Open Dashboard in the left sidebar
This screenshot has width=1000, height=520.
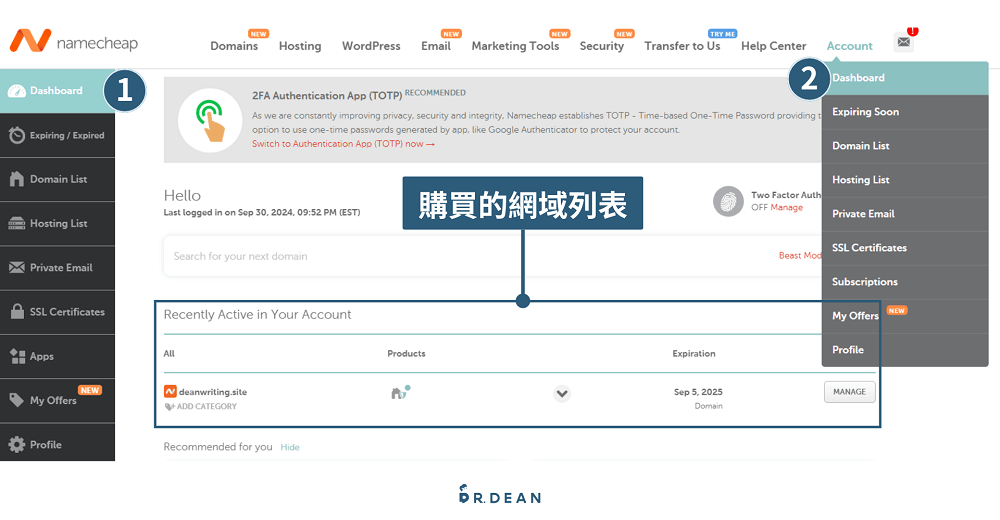pyautogui.click(x=57, y=91)
